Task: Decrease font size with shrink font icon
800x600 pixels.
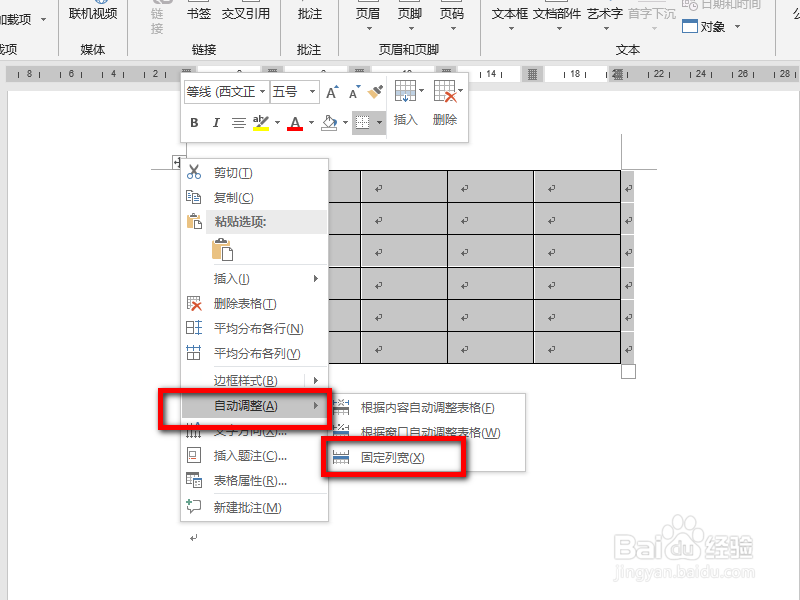Action: click(x=355, y=92)
